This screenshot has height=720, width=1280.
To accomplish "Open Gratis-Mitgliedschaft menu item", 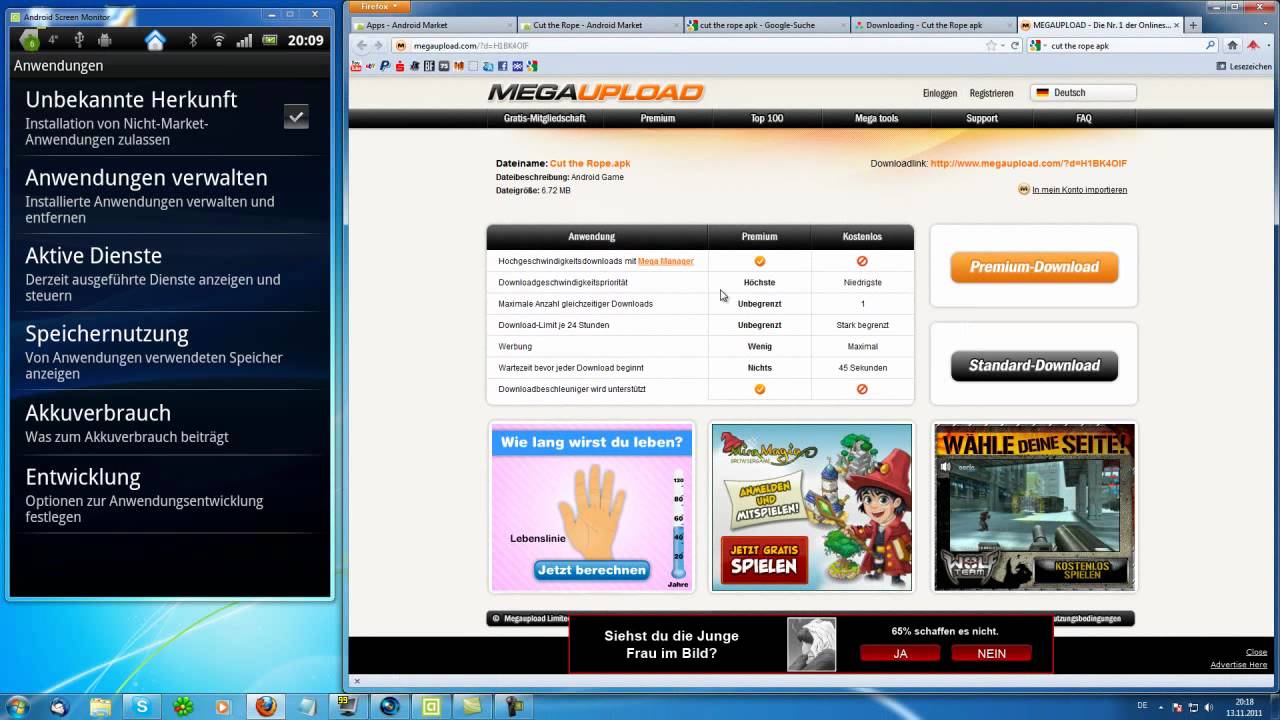I will tap(545, 118).
